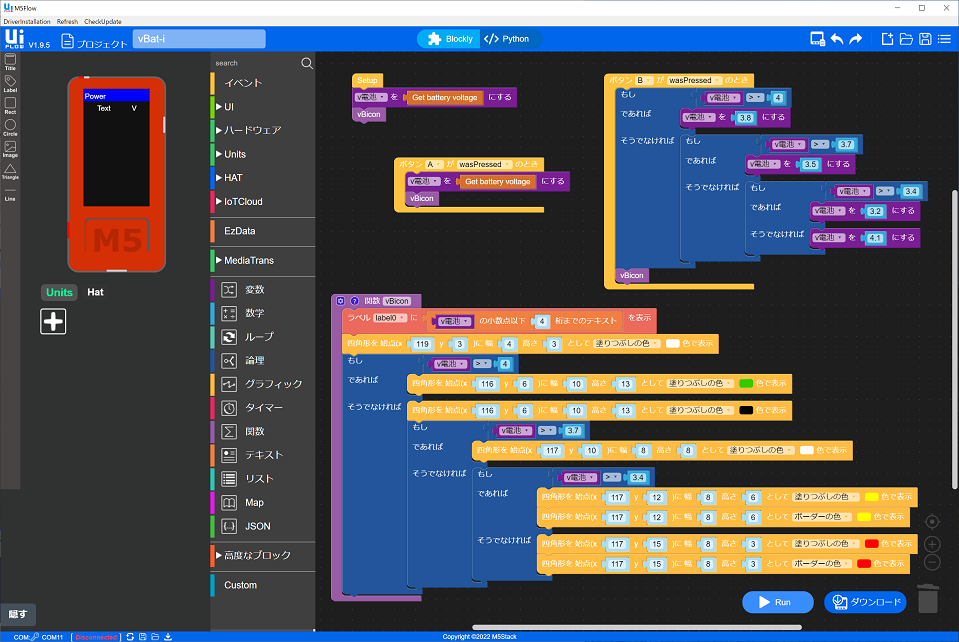
Task: Select the Line widget tool
Action: coord(10,196)
